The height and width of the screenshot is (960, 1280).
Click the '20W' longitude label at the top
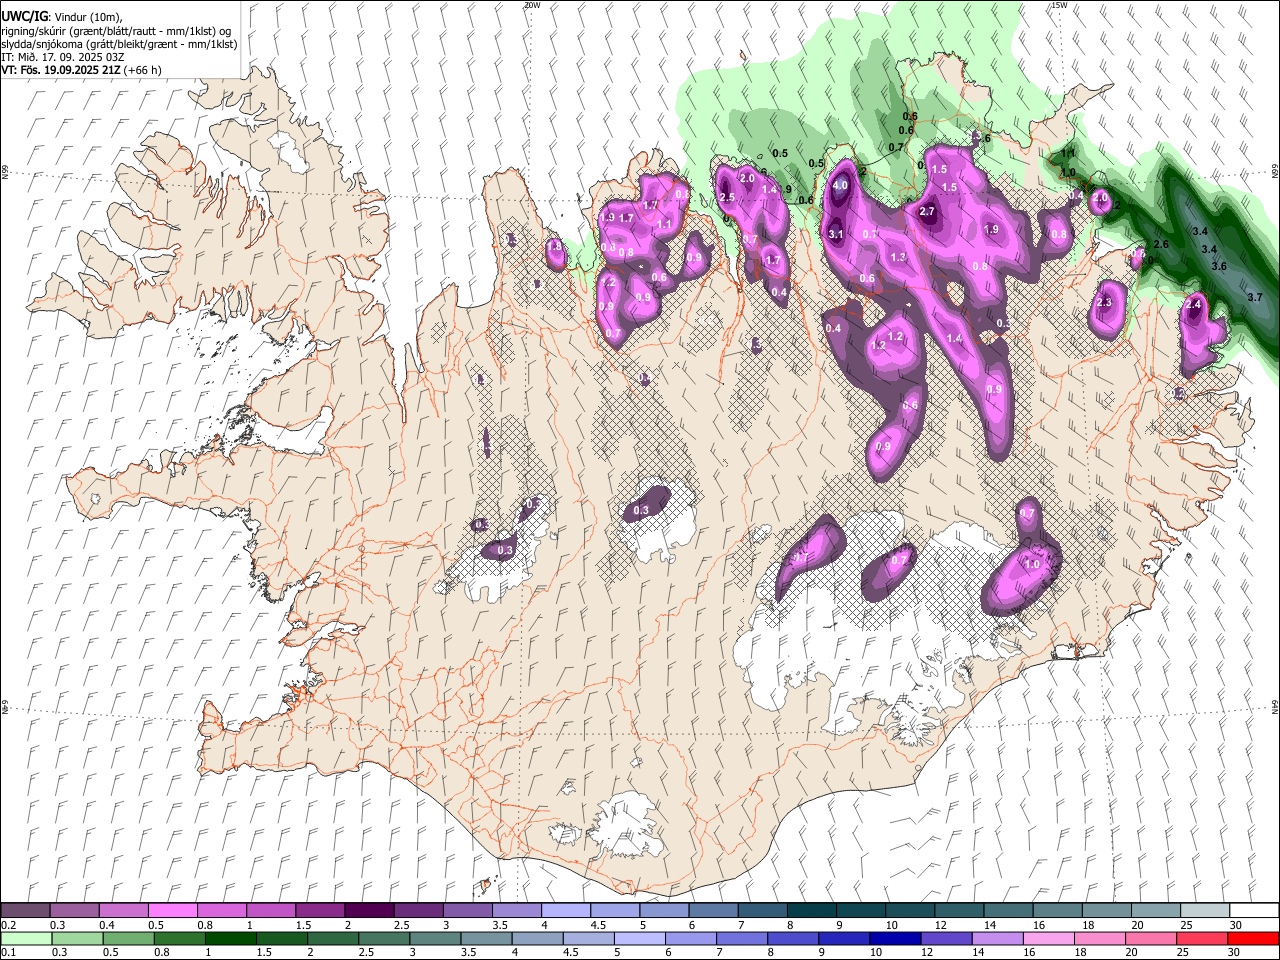pyautogui.click(x=532, y=5)
